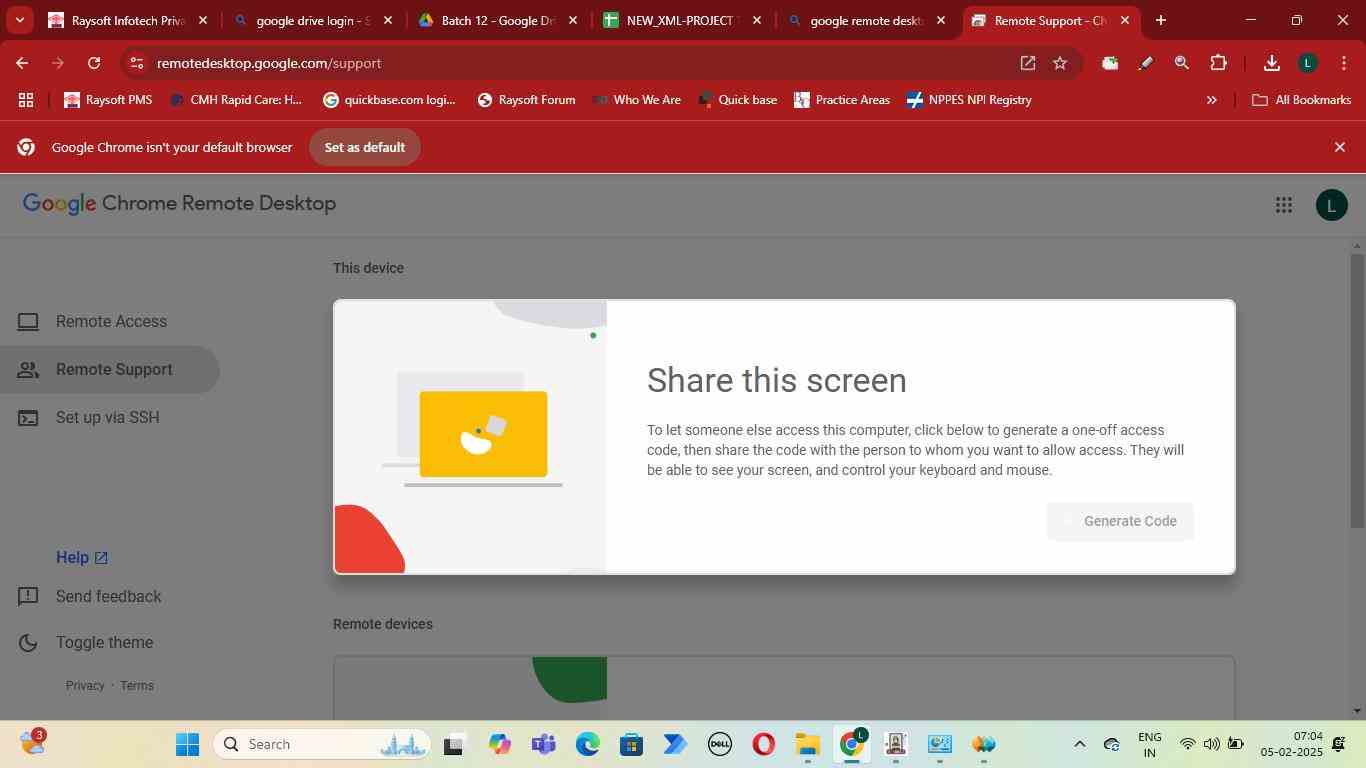Open Microsoft Store from taskbar
The width and height of the screenshot is (1366, 768).
coord(631,744)
